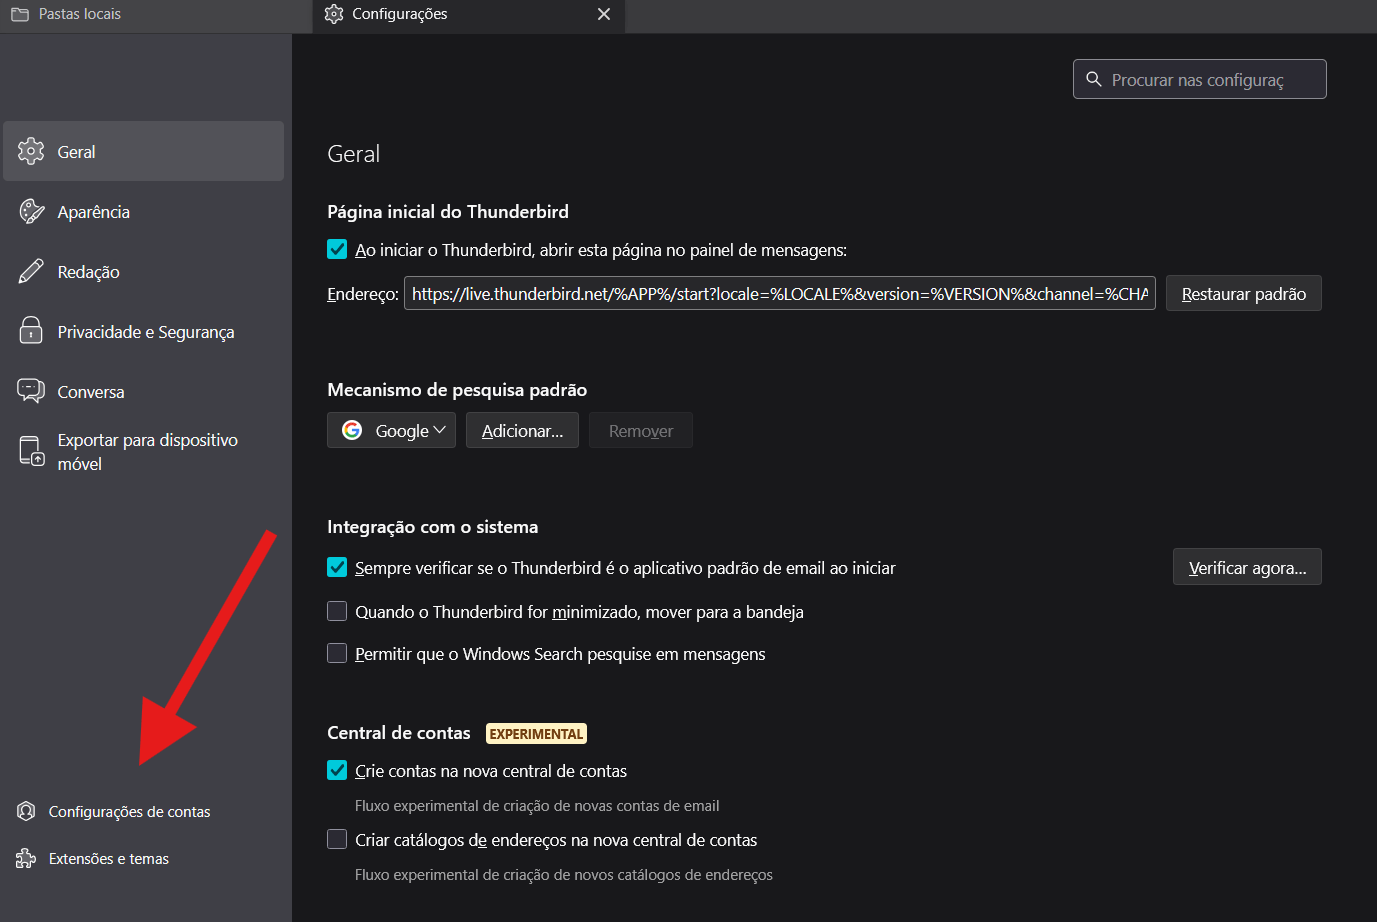This screenshot has height=922, width=1377.
Task: Uncheck the open start page on launch checkbox
Action: 337,249
